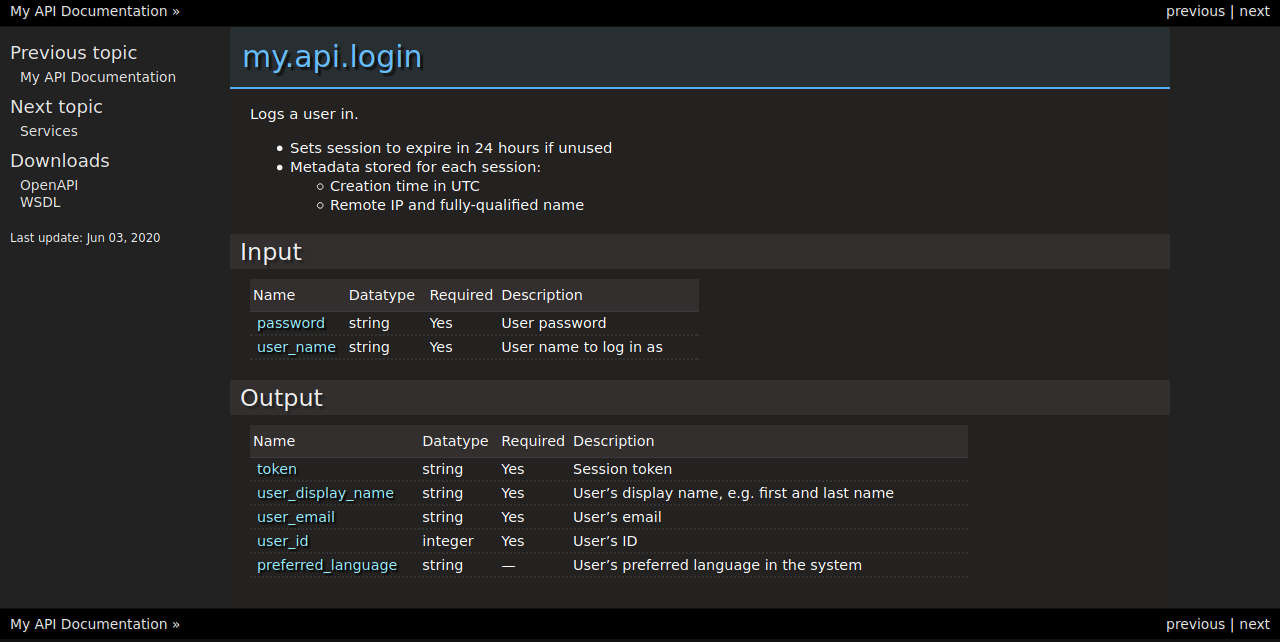Open the user_name input parameter link
The image size is (1280, 642).
296,347
